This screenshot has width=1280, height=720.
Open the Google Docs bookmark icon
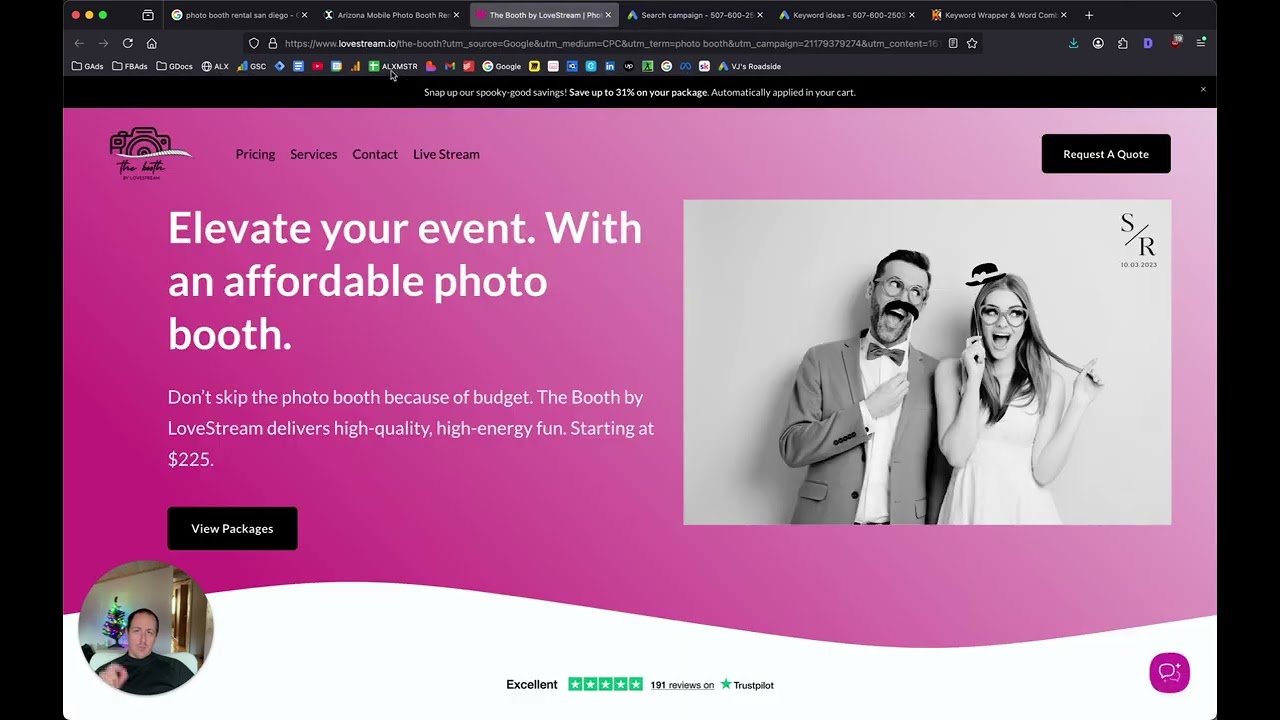point(298,66)
